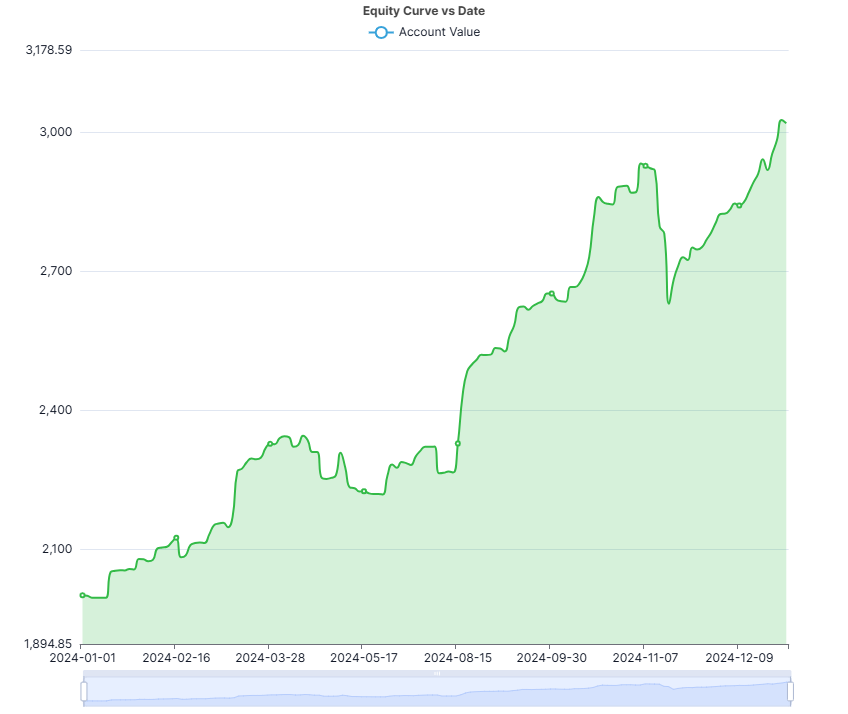
Task: Click the middle of the zoom slider preview
Action: click(437, 692)
